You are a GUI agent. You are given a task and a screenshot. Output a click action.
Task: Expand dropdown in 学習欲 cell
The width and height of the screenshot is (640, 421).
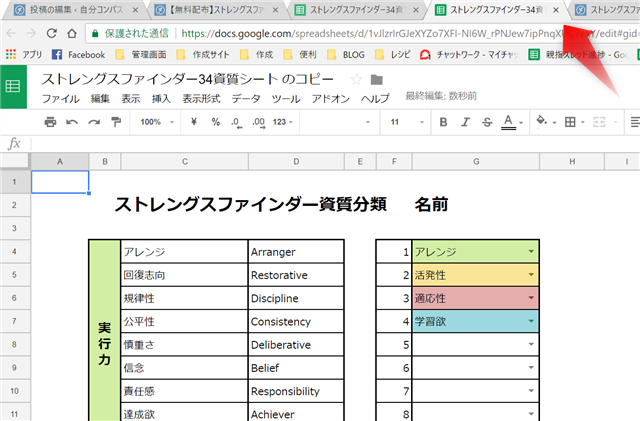[x=531, y=321]
